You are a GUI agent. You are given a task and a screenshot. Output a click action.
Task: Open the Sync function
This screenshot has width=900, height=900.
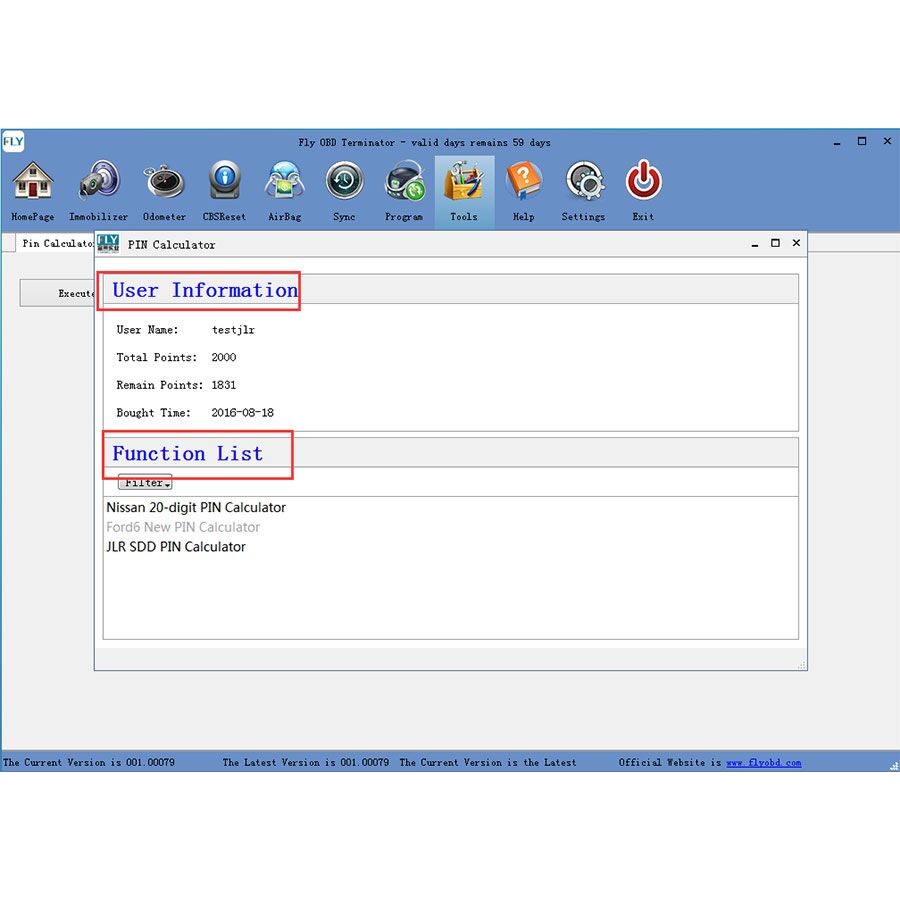pyautogui.click(x=344, y=191)
